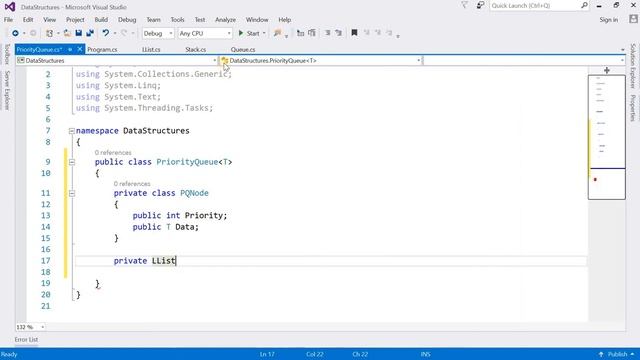640x360 pixels.
Task: Pin the PriorityQueue.cs tab
Action: [x=70, y=49]
